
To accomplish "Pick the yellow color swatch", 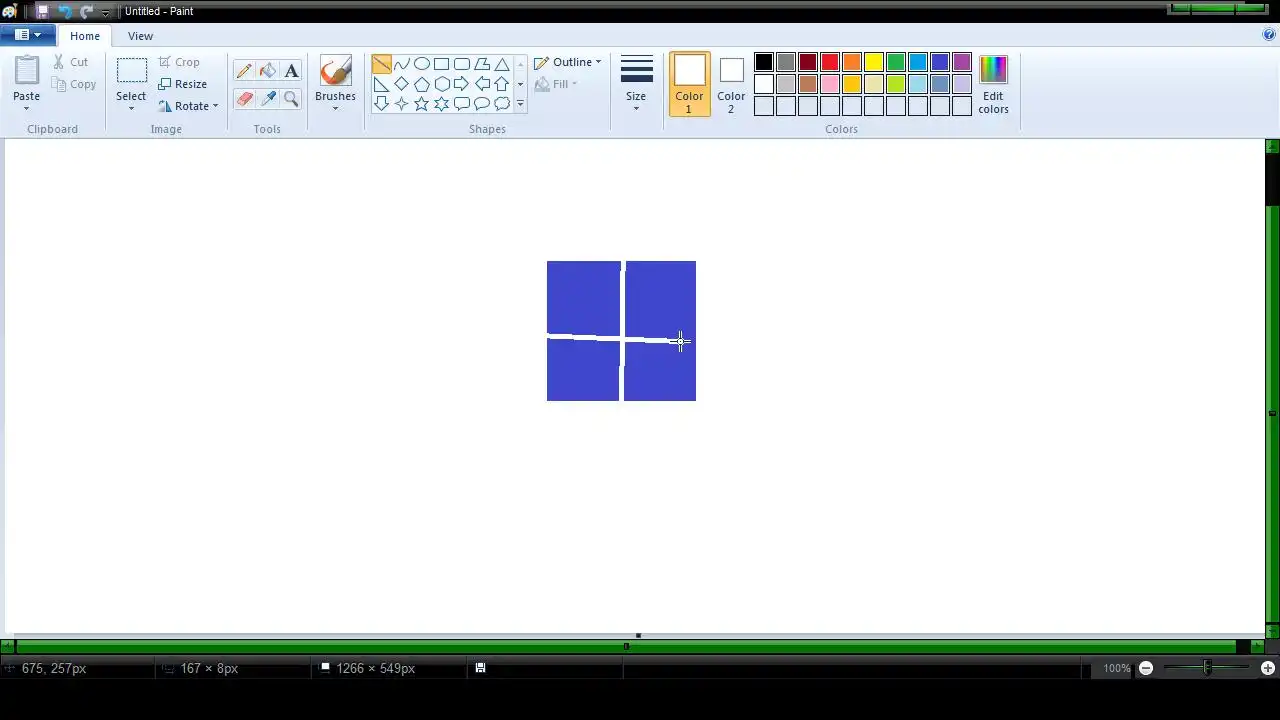I will (874, 63).
